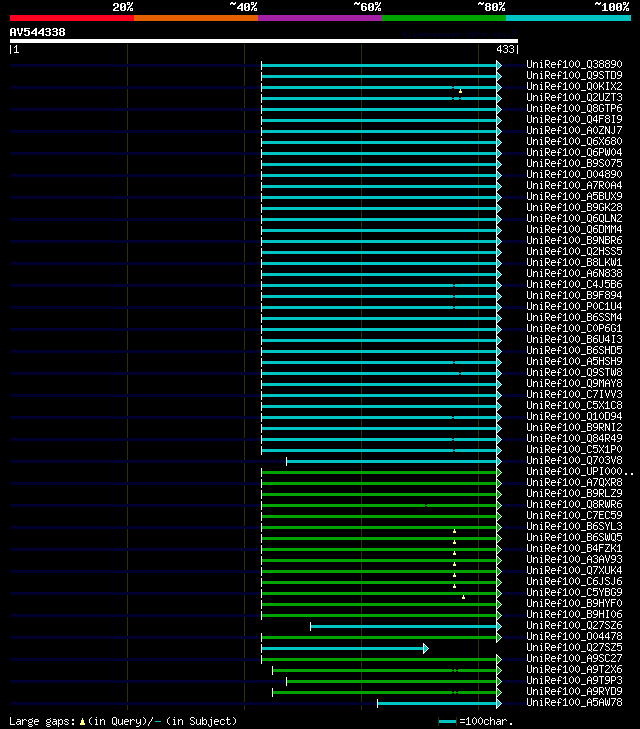Select the UniRef100_Q2HSS5 label
Viewport: 640px width, 729px height.
(574, 252)
